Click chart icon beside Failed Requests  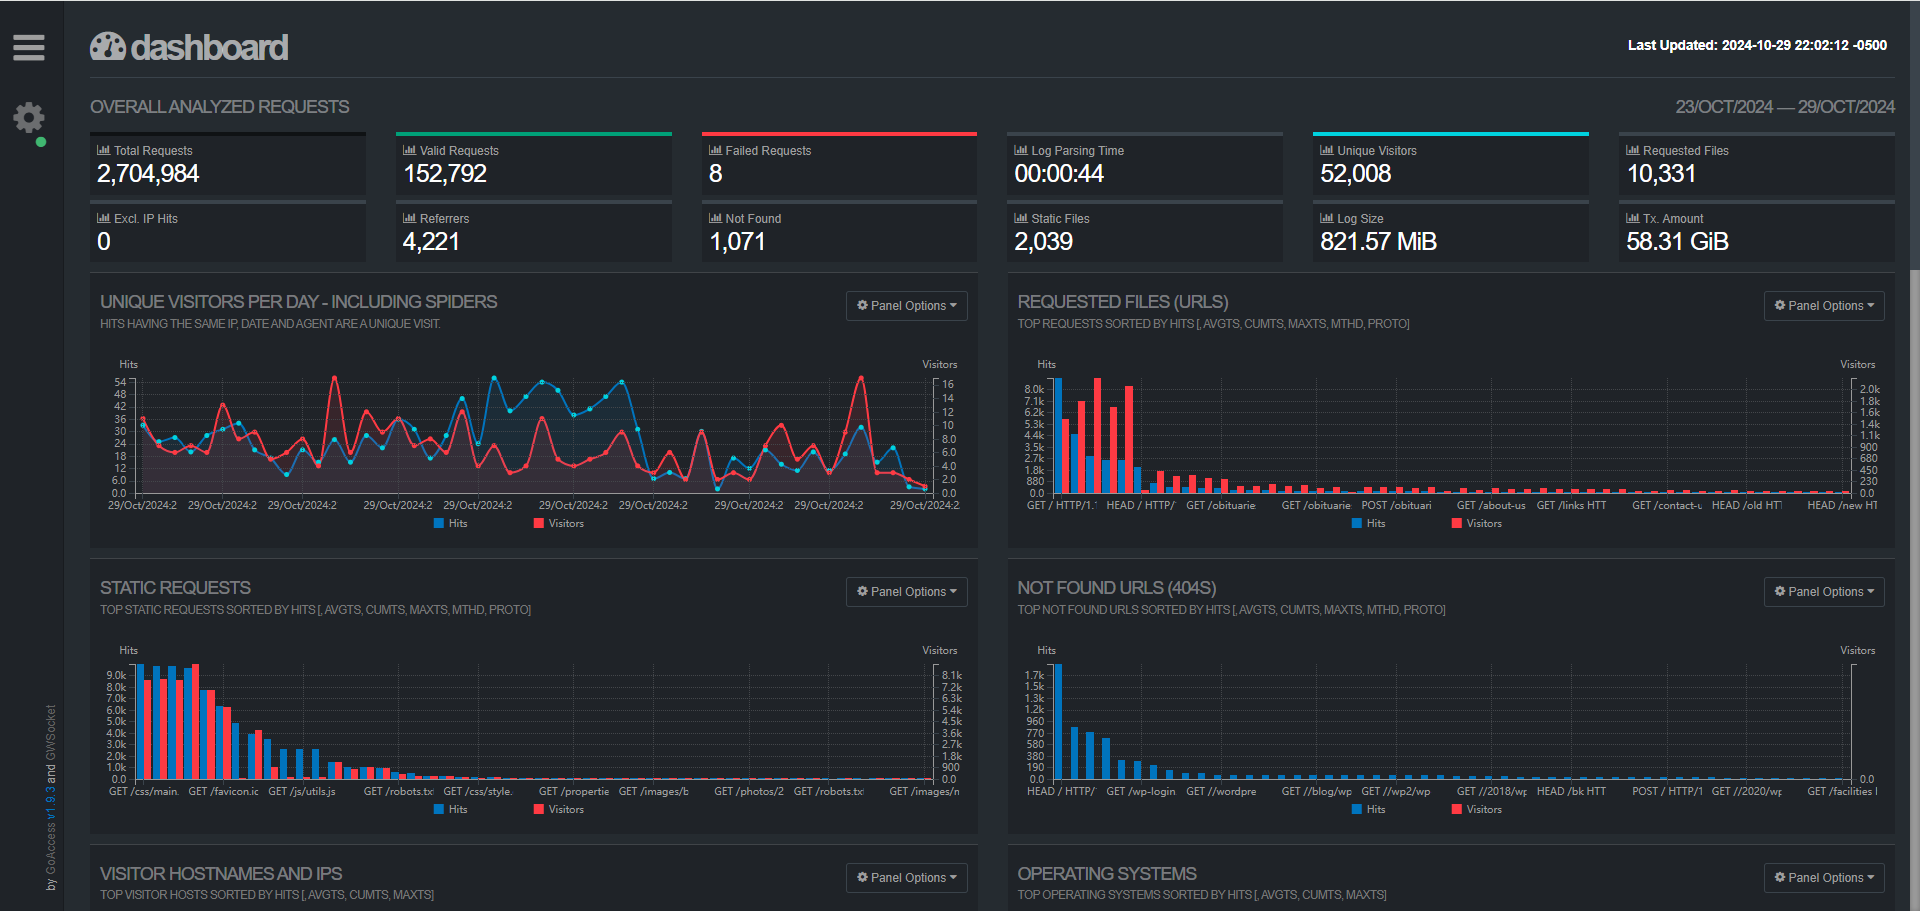pyautogui.click(x=715, y=150)
